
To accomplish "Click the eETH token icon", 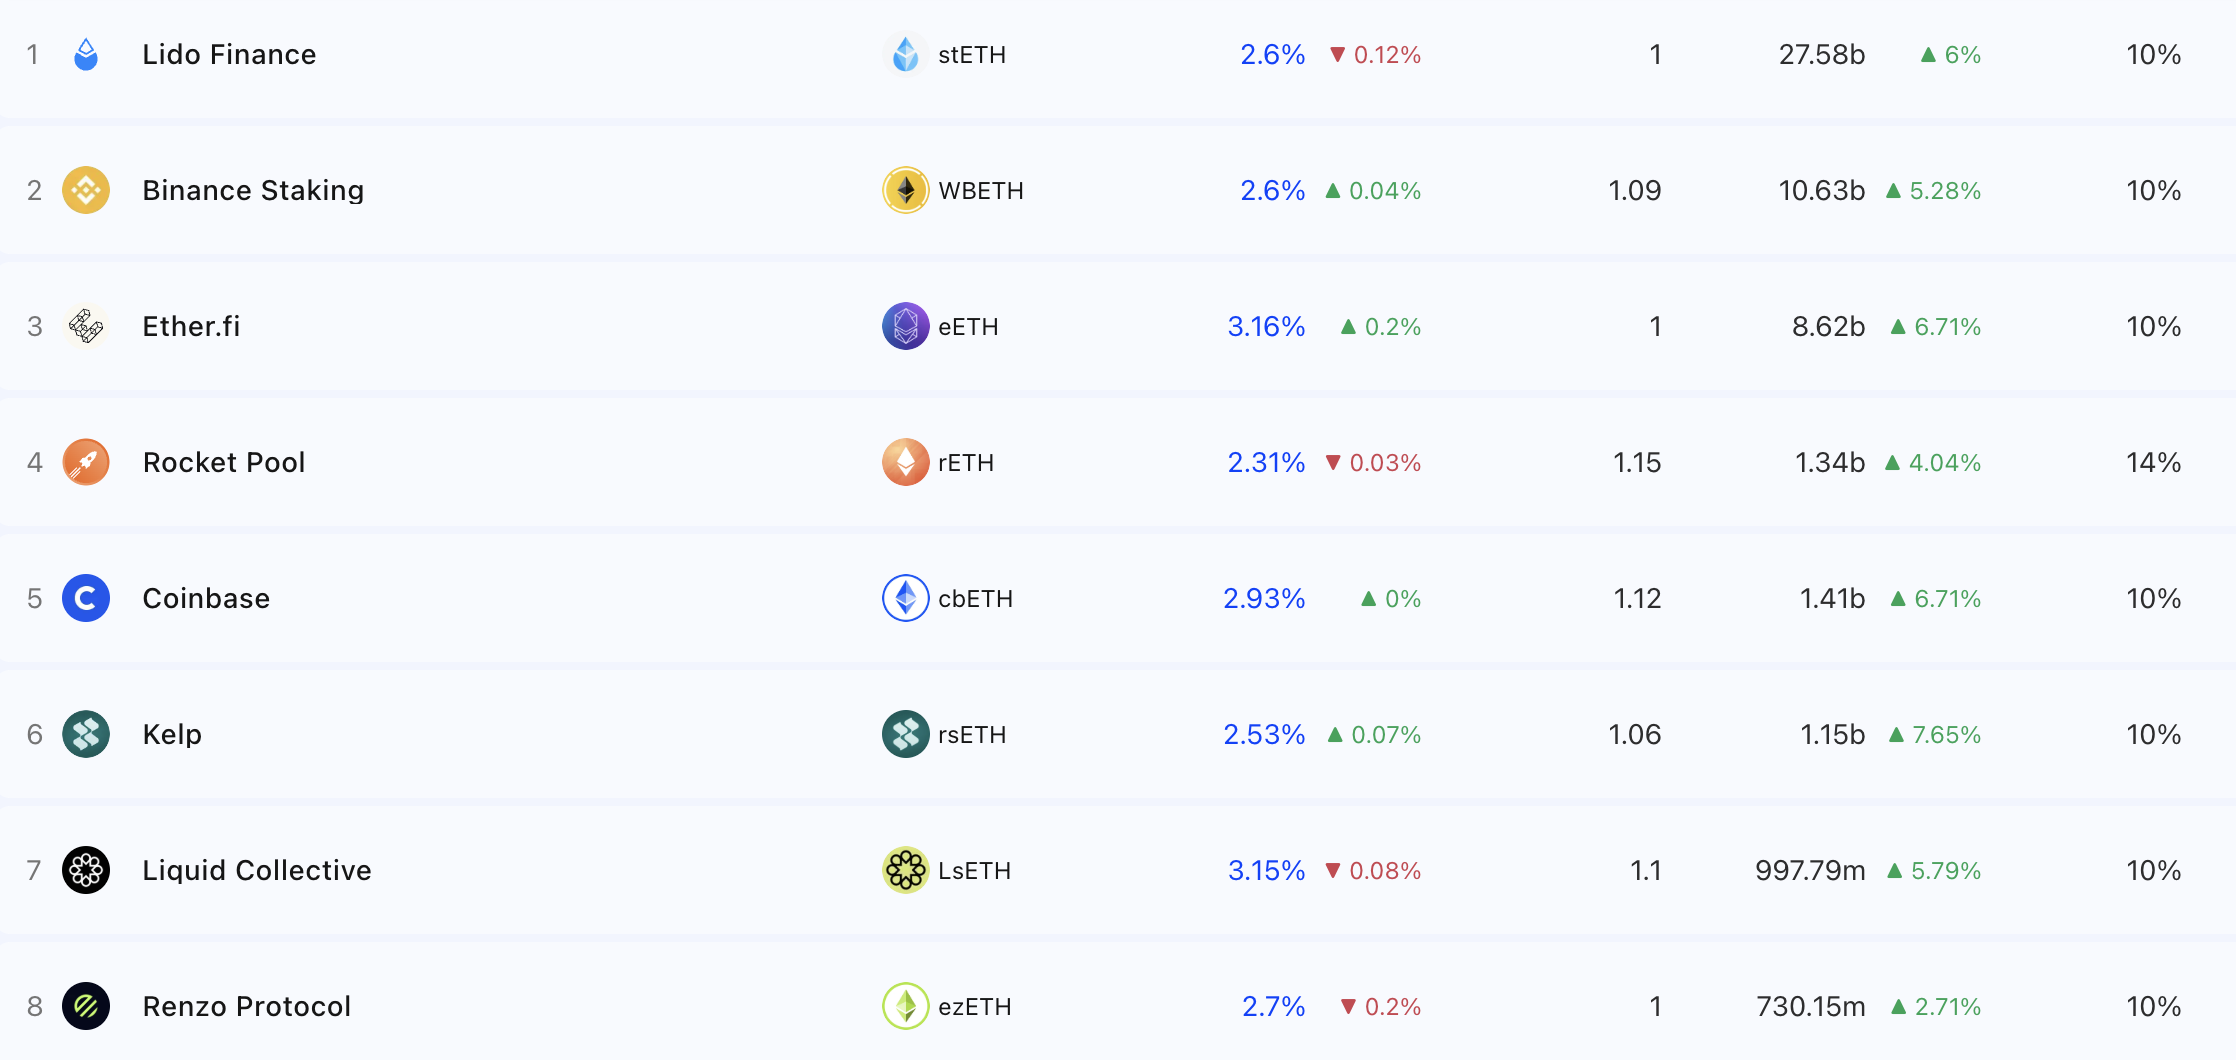I will [906, 326].
